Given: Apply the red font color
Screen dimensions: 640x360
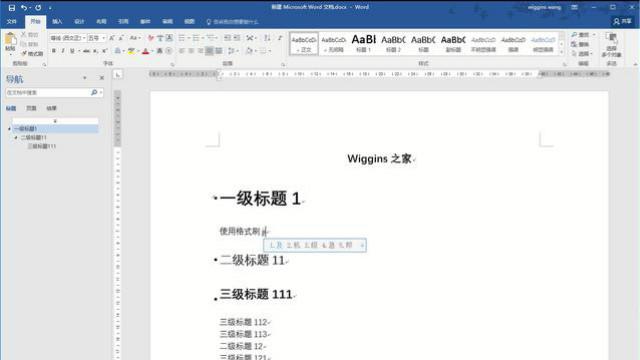Looking at the screenshot, I should (x=146, y=51).
